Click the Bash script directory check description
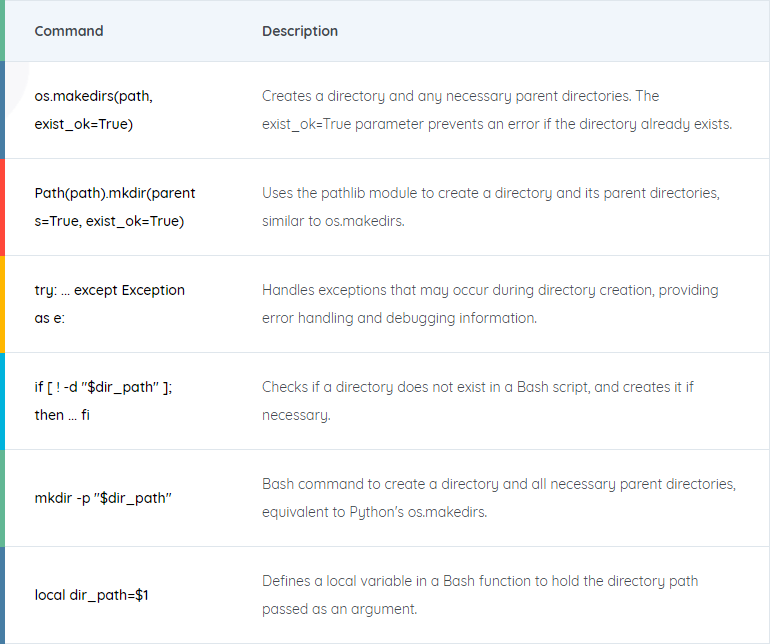The width and height of the screenshot is (770, 644). tap(477, 401)
